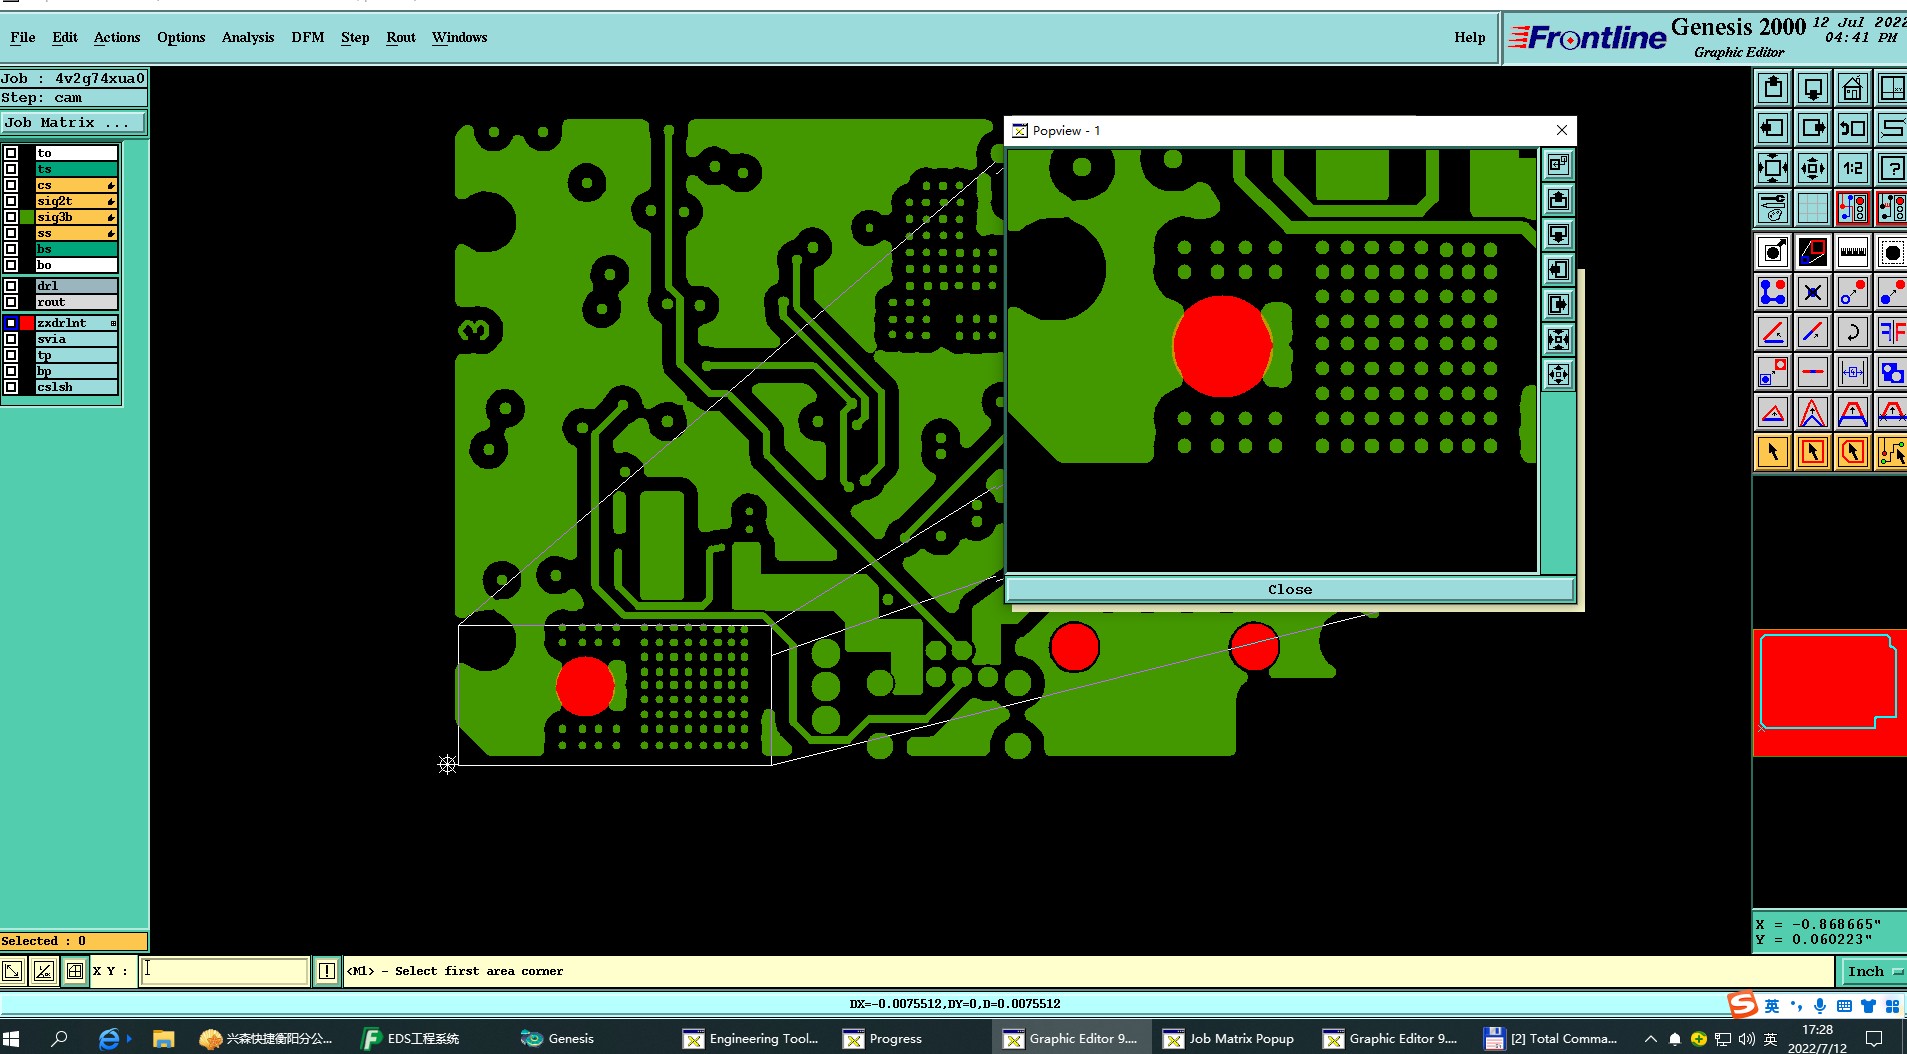
Task: Expand hidden system tray icons chevron
Action: pos(1650,1039)
